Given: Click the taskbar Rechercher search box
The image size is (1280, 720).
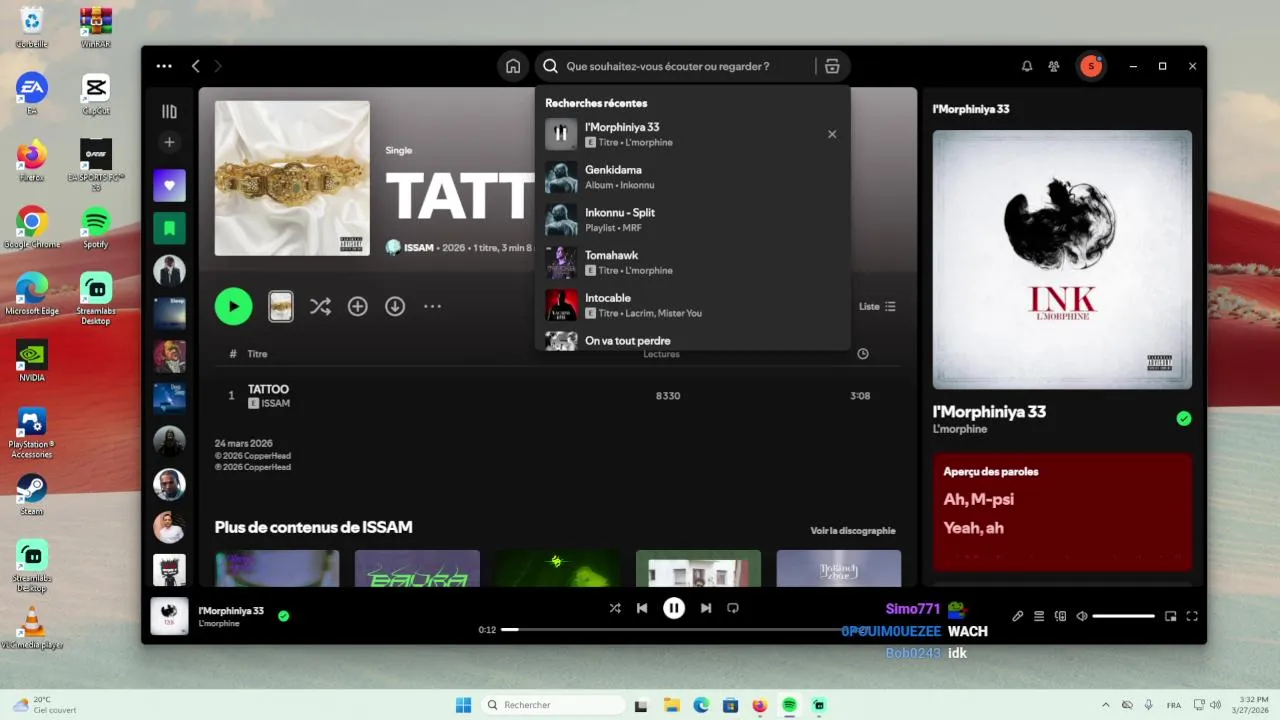Looking at the screenshot, I should [553, 705].
